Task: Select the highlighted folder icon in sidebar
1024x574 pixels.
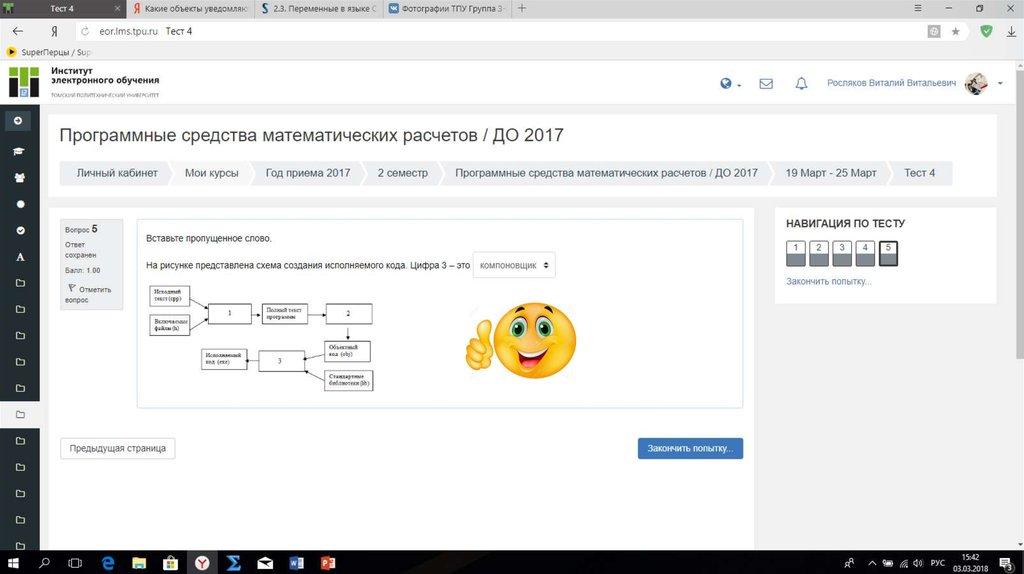Action: pos(20,415)
